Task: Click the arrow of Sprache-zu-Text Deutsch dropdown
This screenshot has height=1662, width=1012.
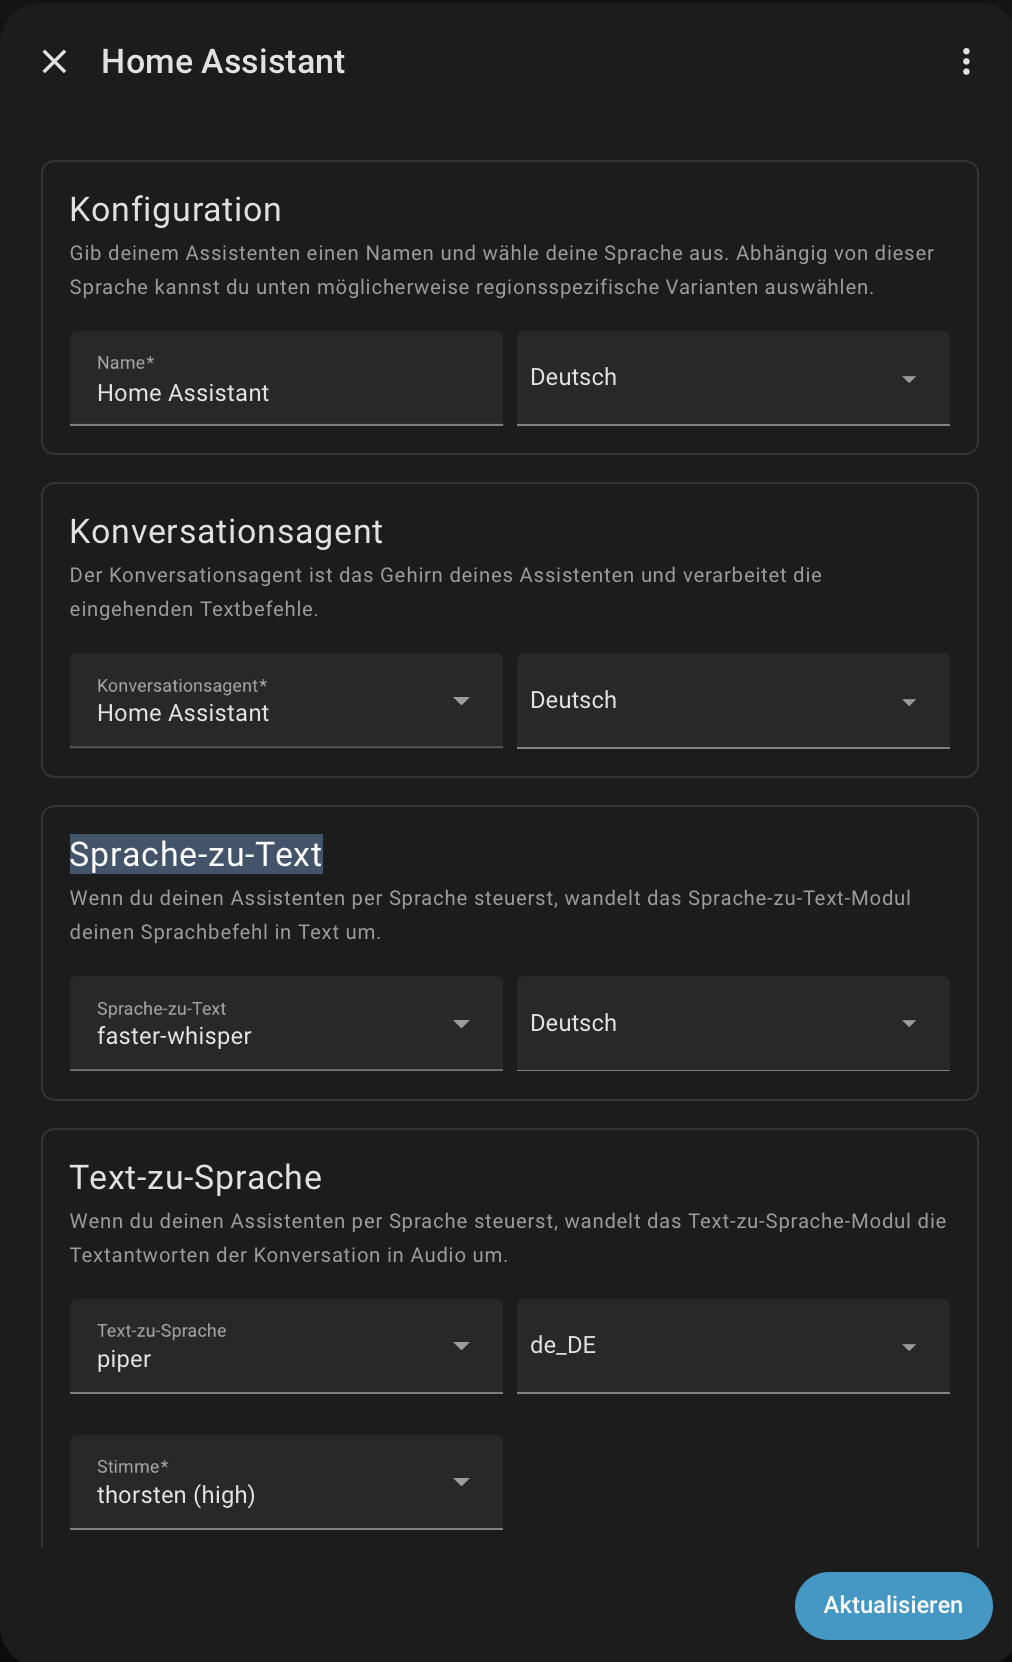Action: pyautogui.click(x=909, y=1024)
